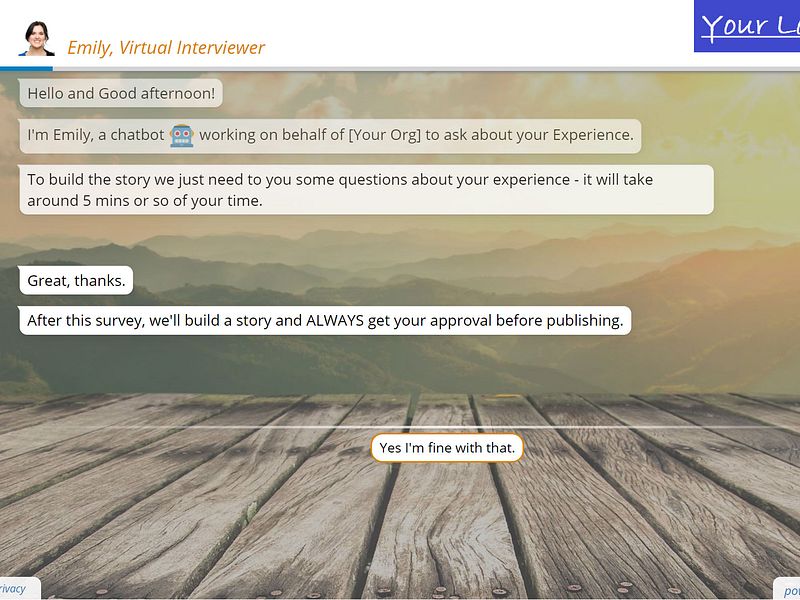800x600 pixels.
Task: Click the 'Hello and Good afternoon!' message
Action: pos(121,93)
